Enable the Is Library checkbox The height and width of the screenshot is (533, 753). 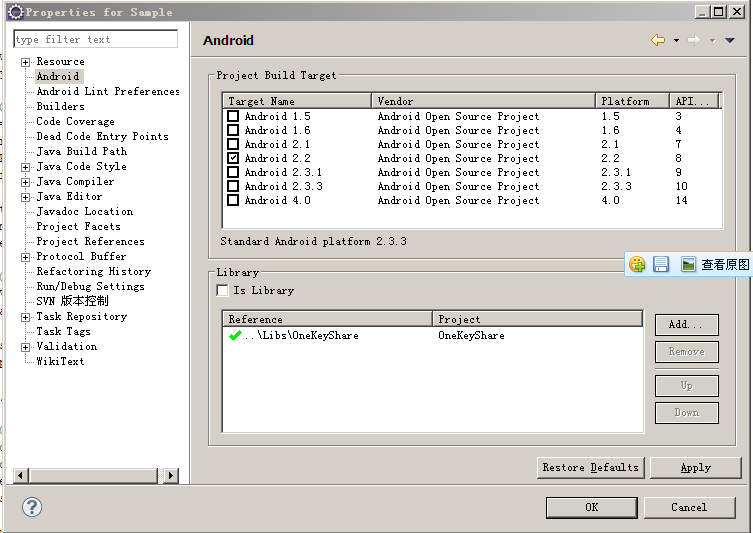tap(222, 291)
